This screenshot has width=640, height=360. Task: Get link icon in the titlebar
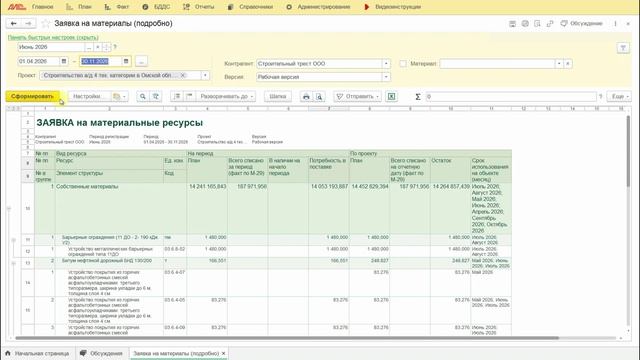point(550,24)
